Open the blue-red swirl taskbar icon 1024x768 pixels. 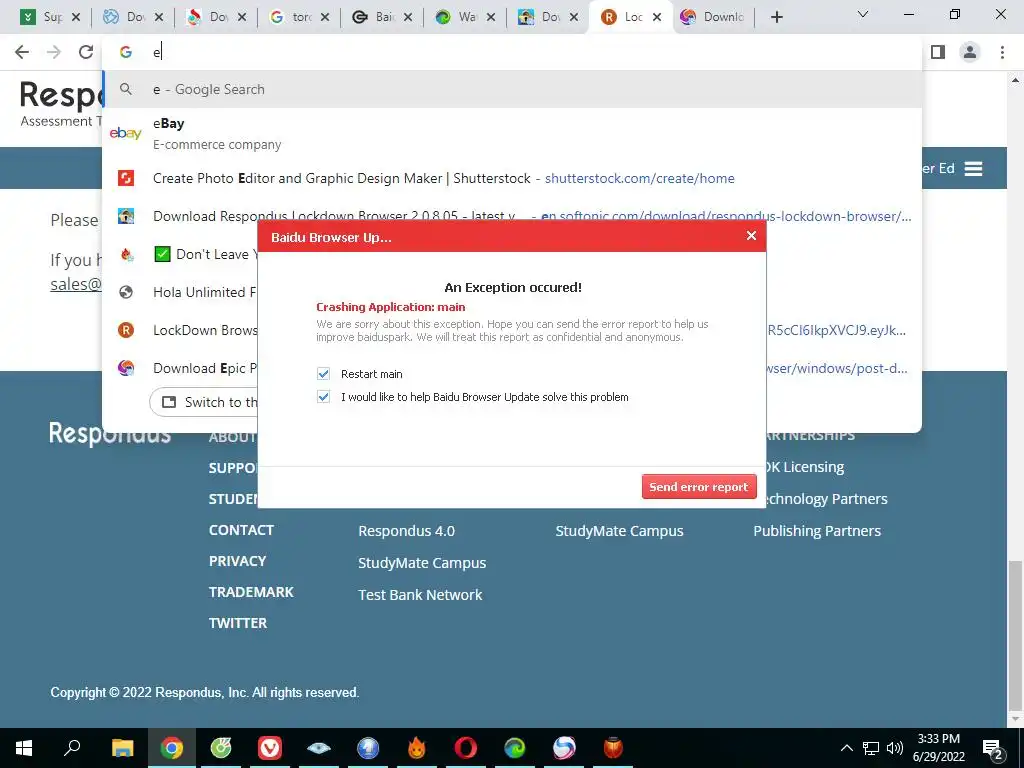pos(564,748)
